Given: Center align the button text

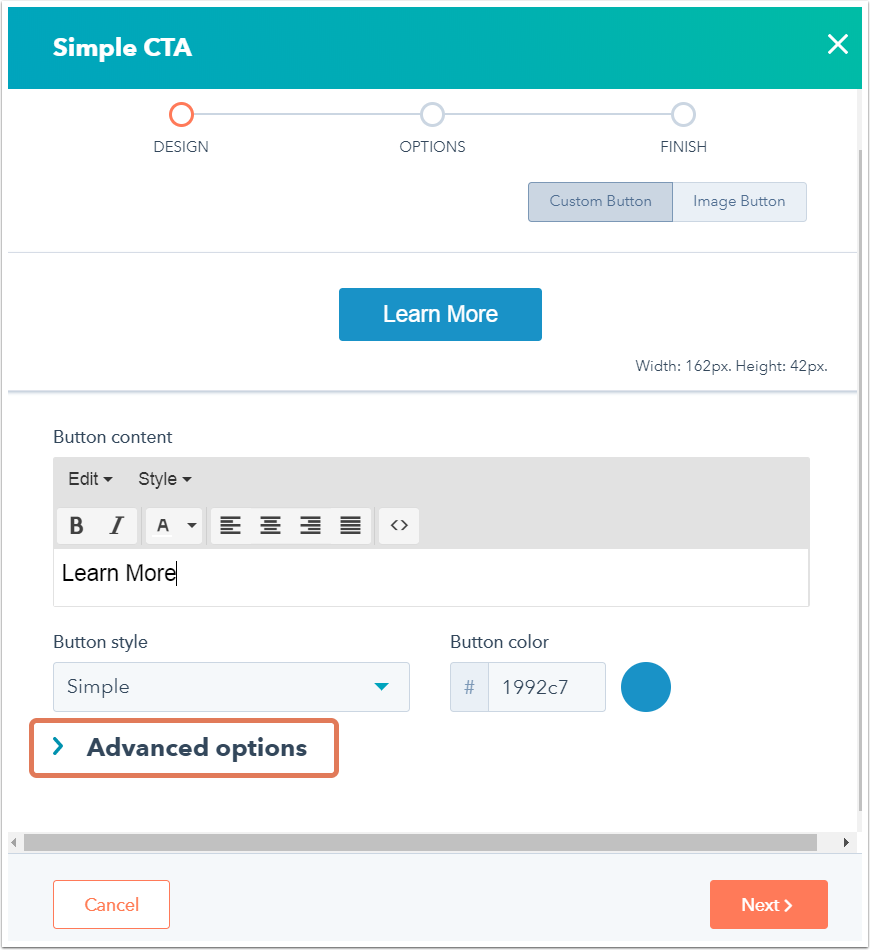Looking at the screenshot, I should pos(270,526).
